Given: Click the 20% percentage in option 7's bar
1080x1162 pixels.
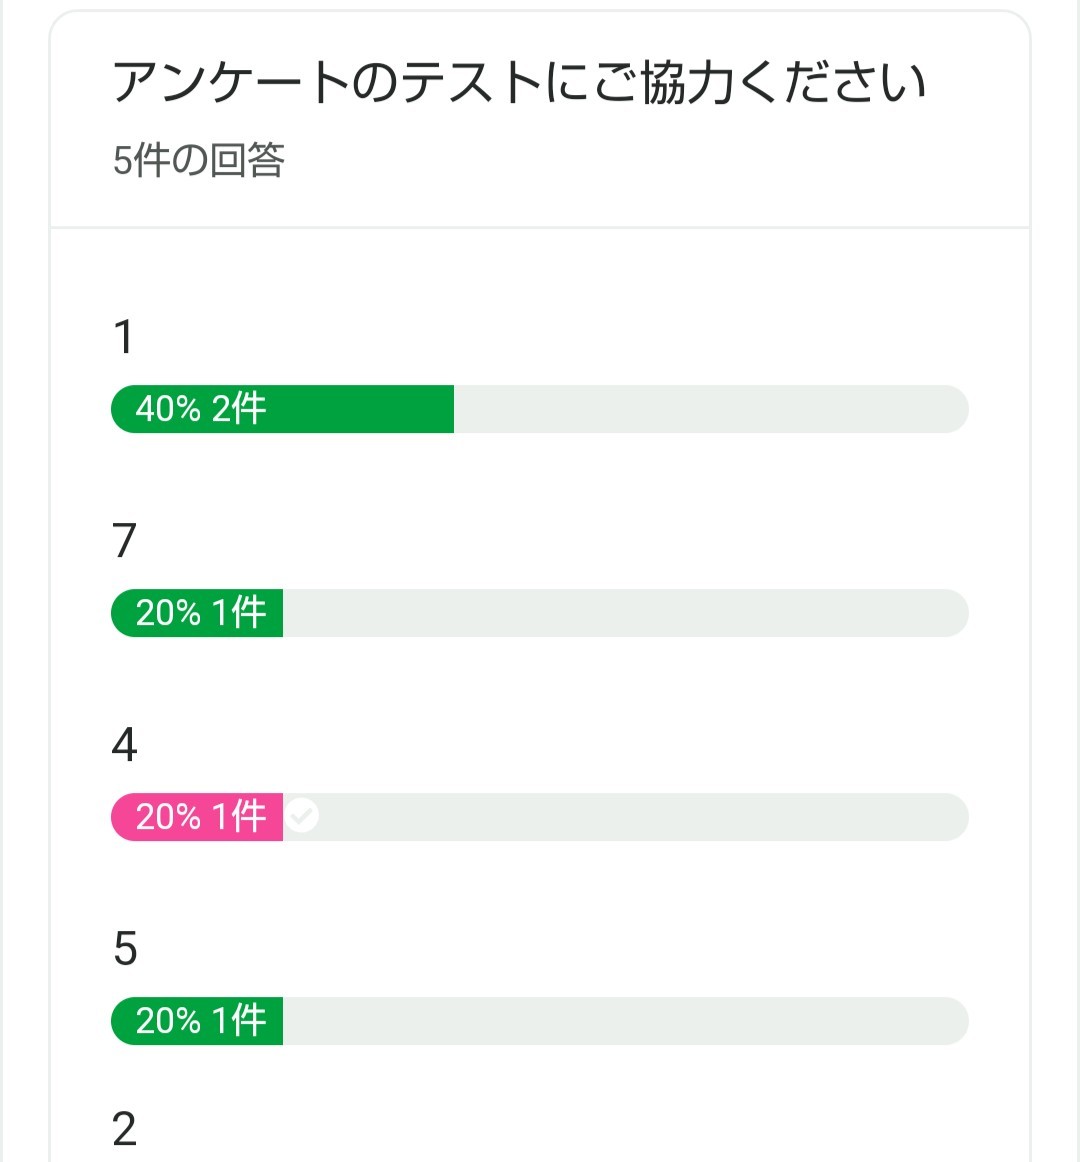Looking at the screenshot, I should [168, 613].
